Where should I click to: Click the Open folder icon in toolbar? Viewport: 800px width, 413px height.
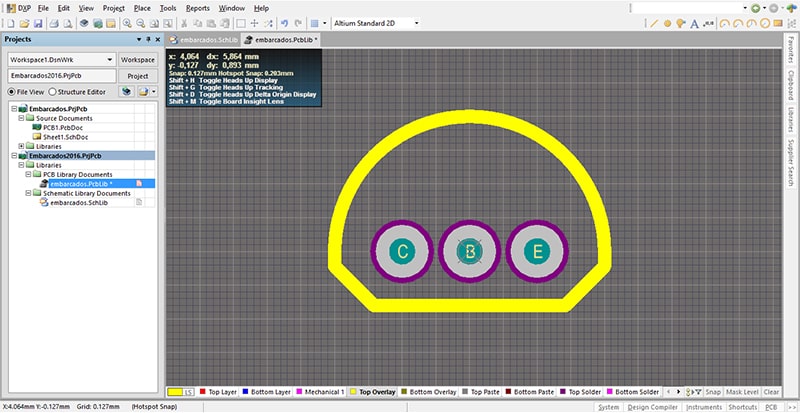coord(22,22)
